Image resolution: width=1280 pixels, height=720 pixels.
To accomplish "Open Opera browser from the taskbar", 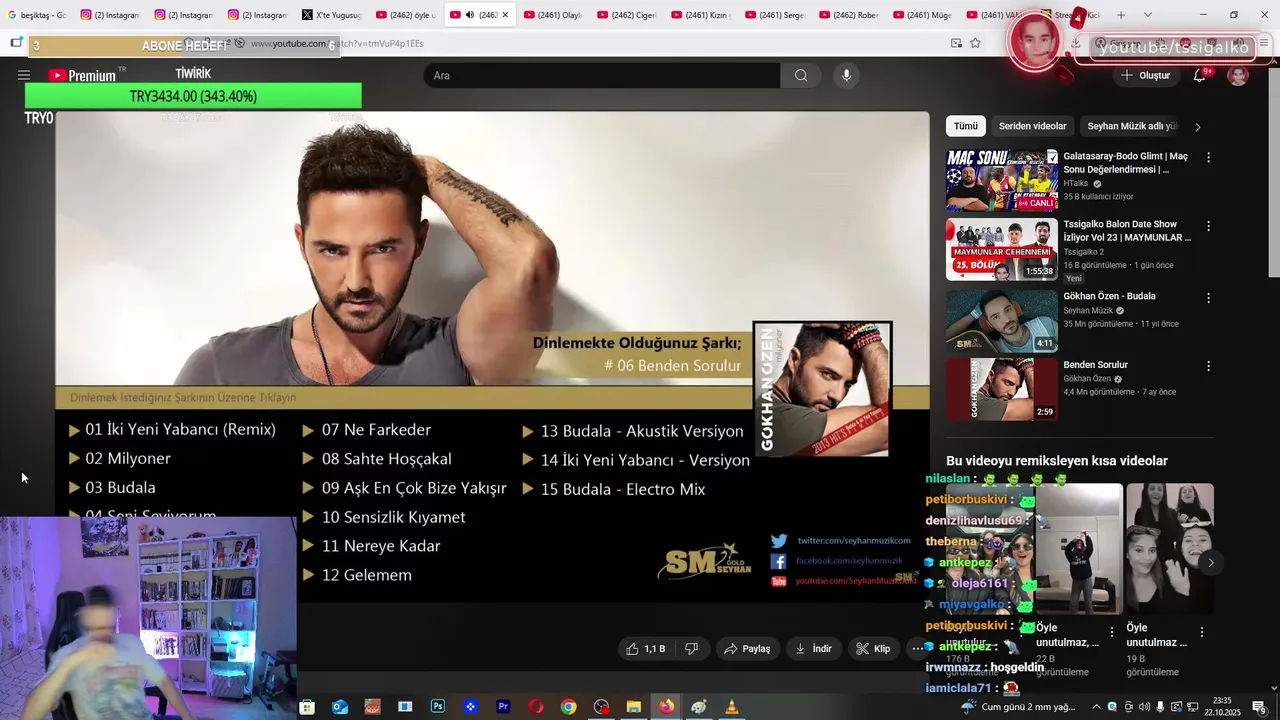I will click(x=536, y=707).
